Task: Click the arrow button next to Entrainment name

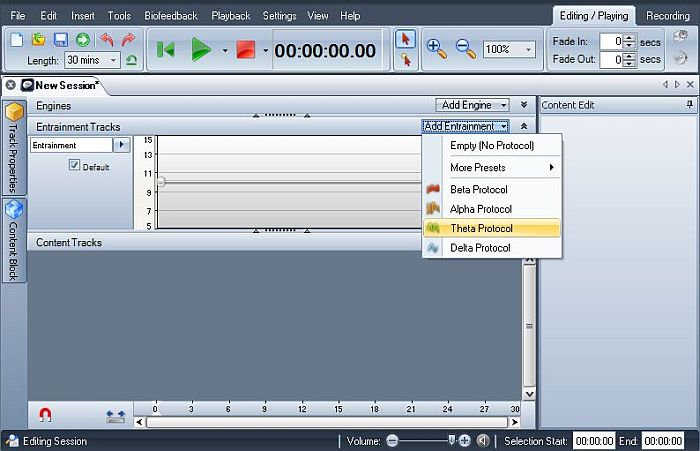Action: [121, 145]
